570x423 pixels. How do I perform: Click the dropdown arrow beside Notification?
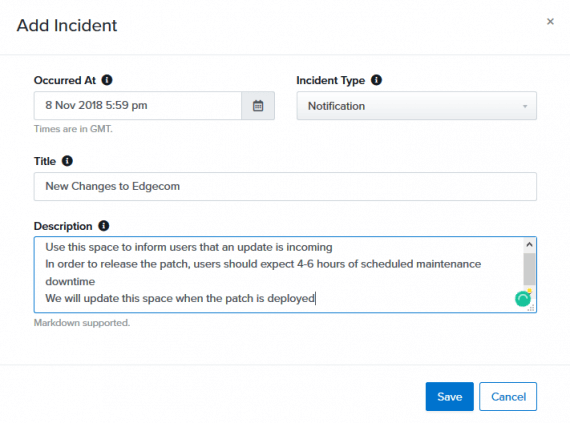pos(525,106)
